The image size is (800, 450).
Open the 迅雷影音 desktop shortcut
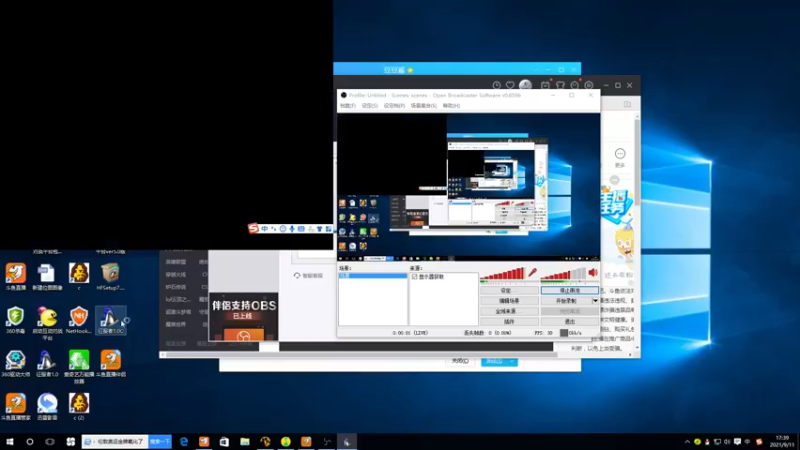[x=47, y=407]
